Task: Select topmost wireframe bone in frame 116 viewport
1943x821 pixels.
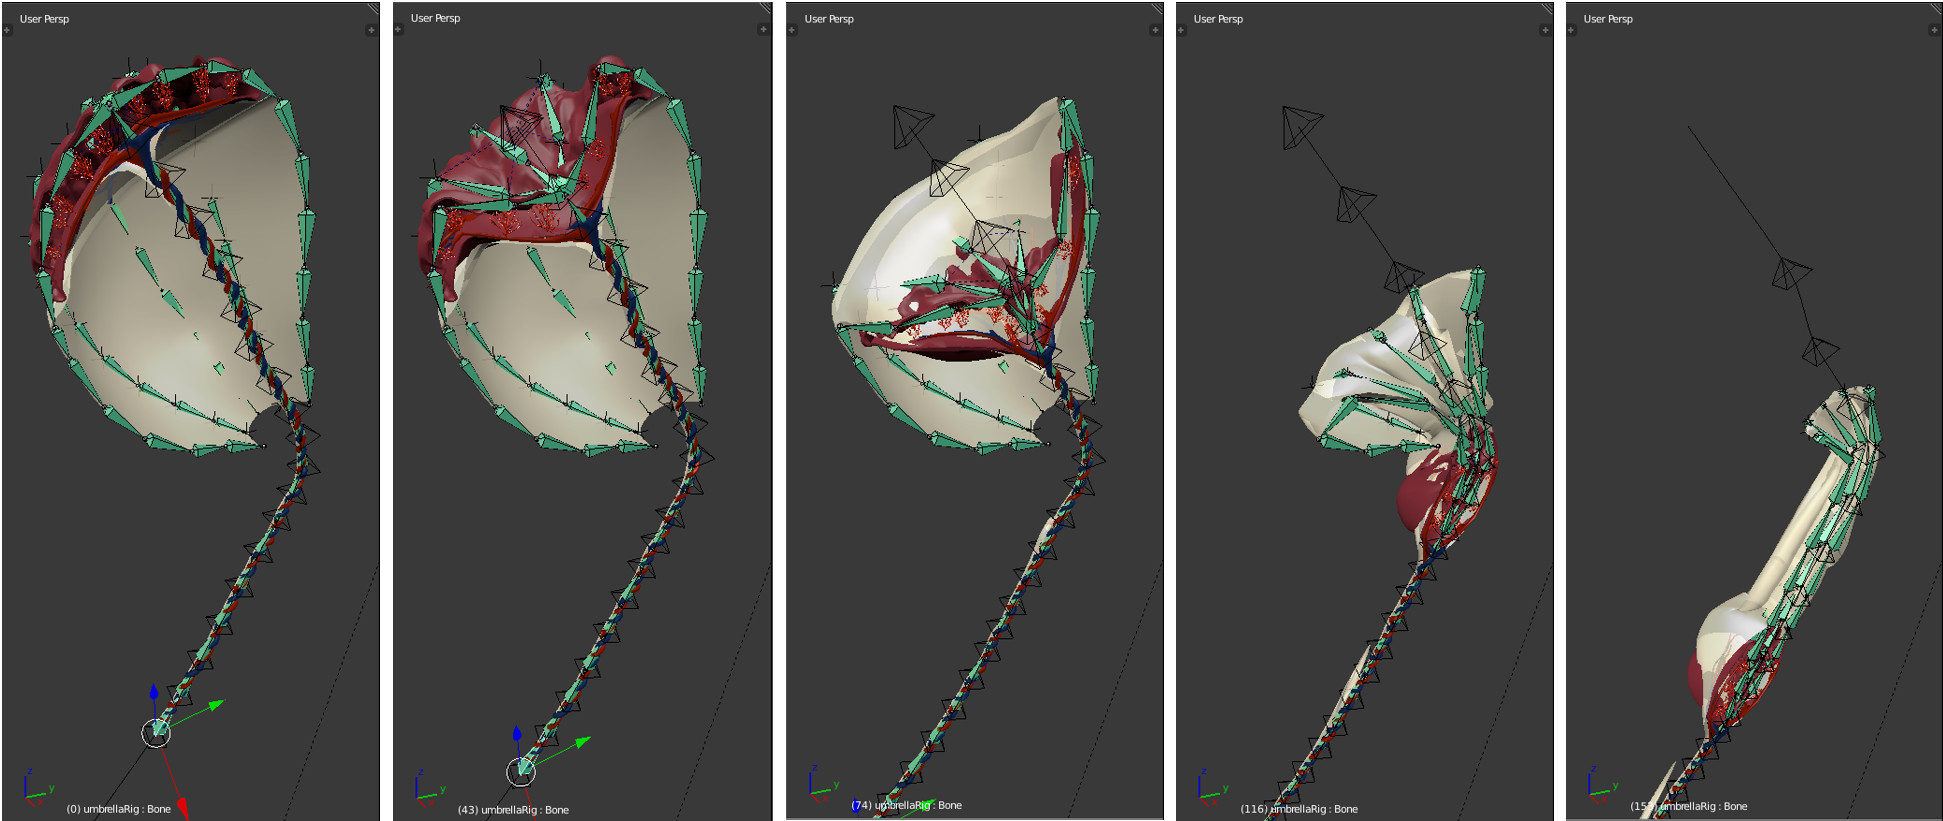Action: [1300, 126]
